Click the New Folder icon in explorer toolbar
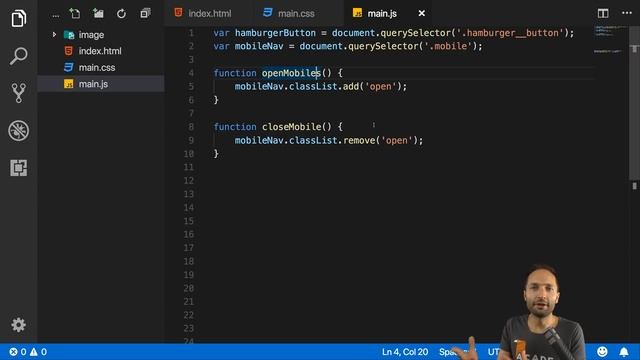 click(x=98, y=13)
